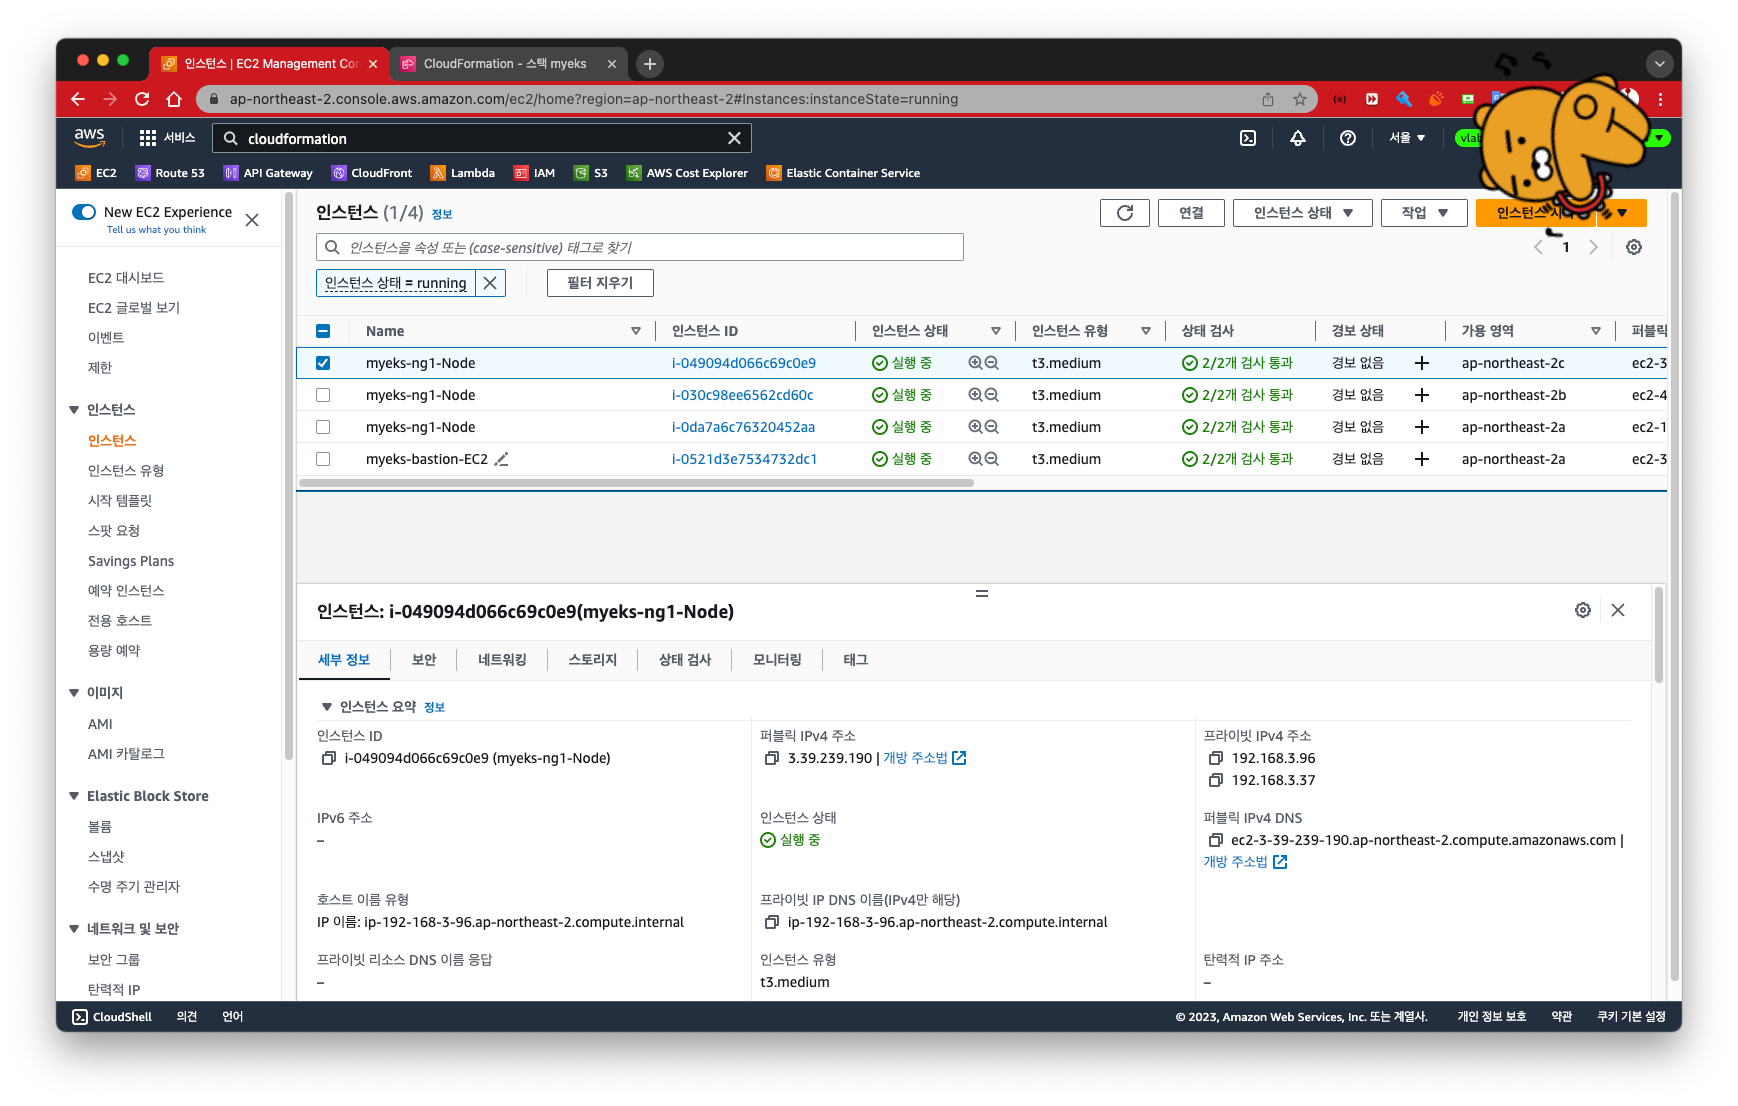Uncheck the i-049094d066c69c0e9 instance row
The height and width of the screenshot is (1106, 1738).
323,363
